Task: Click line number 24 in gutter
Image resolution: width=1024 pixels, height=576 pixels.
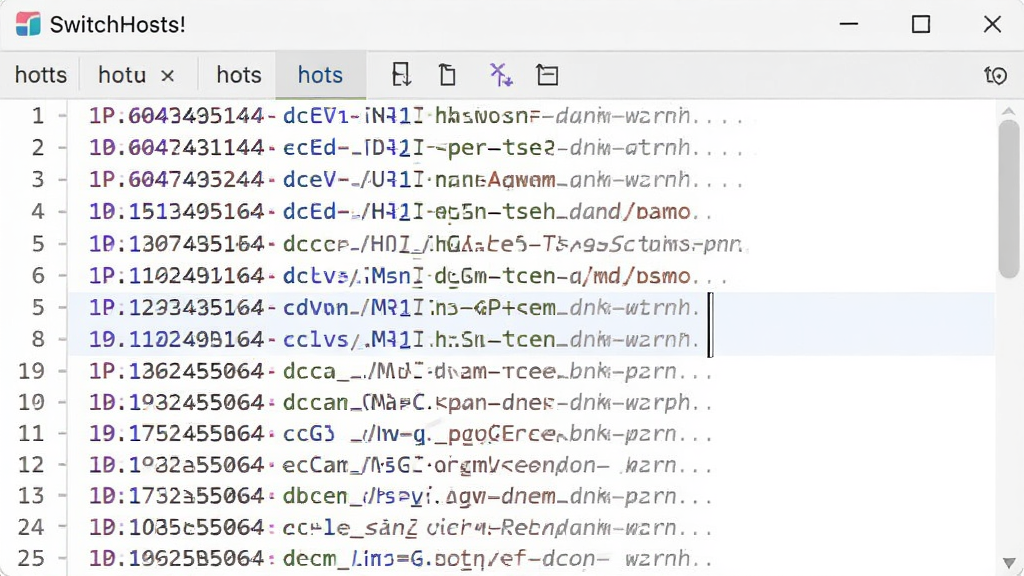Action: 31,527
